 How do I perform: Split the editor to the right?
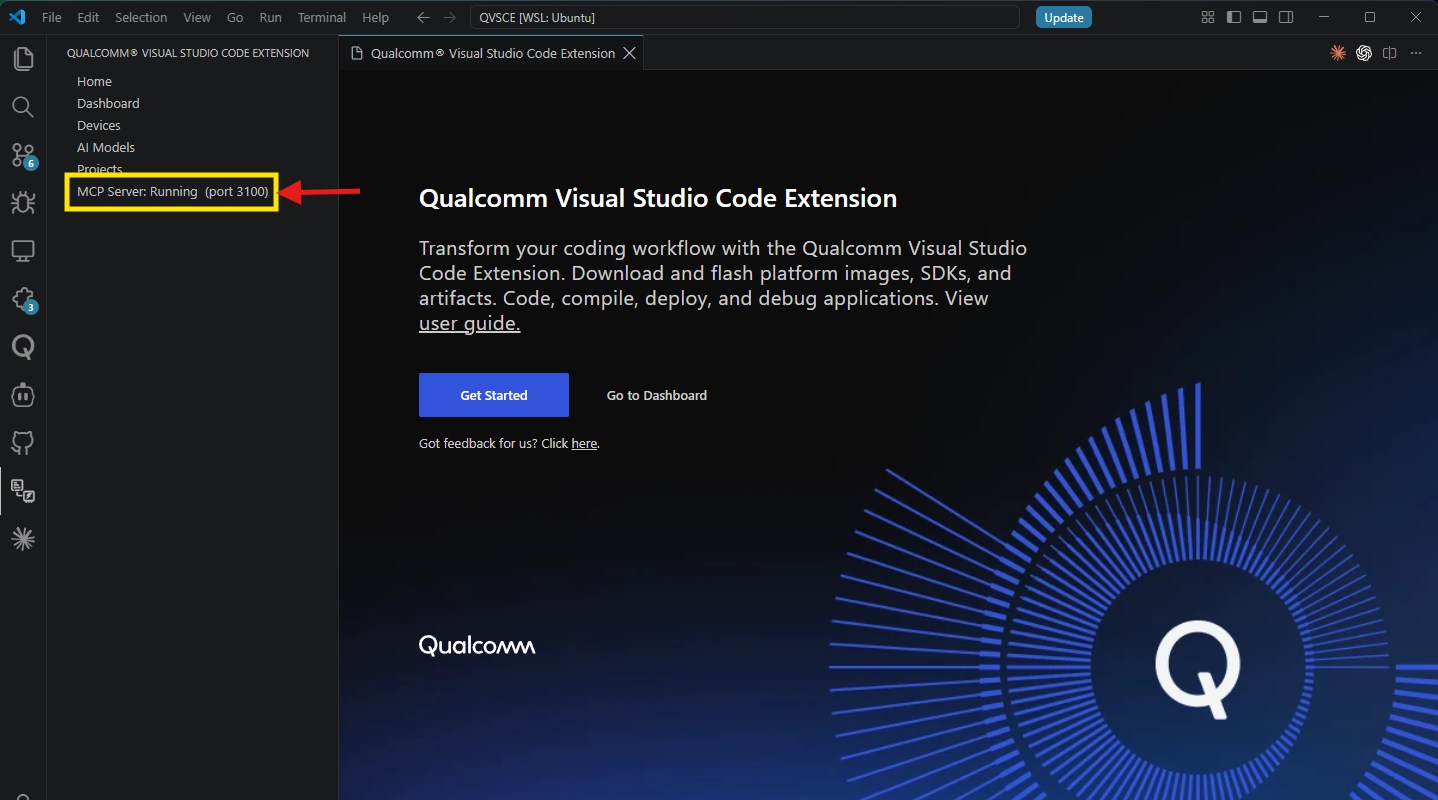pyautogui.click(x=1389, y=53)
